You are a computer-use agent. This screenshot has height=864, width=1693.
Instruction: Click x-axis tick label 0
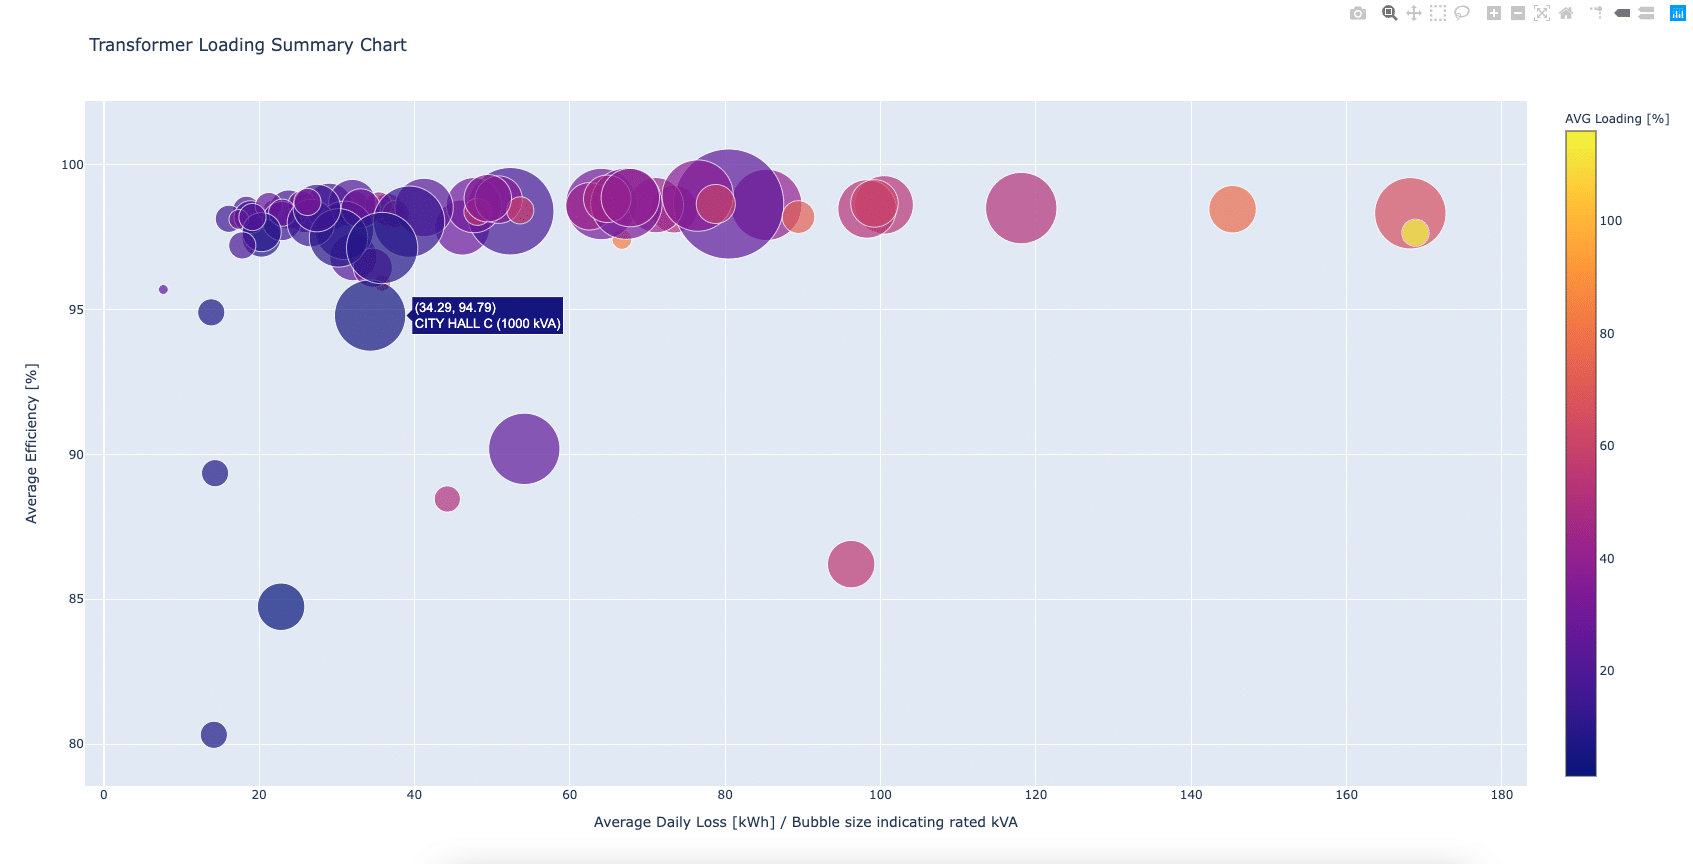click(x=104, y=795)
